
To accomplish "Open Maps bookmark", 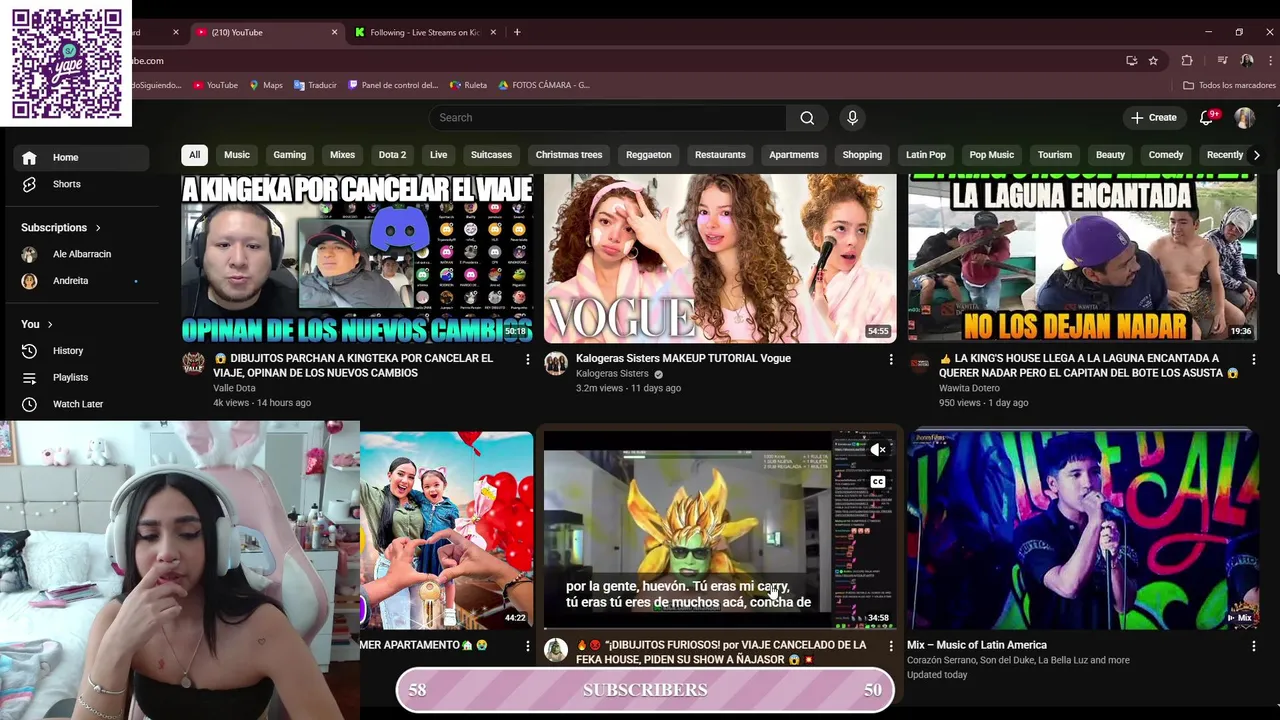I will 266,85.
